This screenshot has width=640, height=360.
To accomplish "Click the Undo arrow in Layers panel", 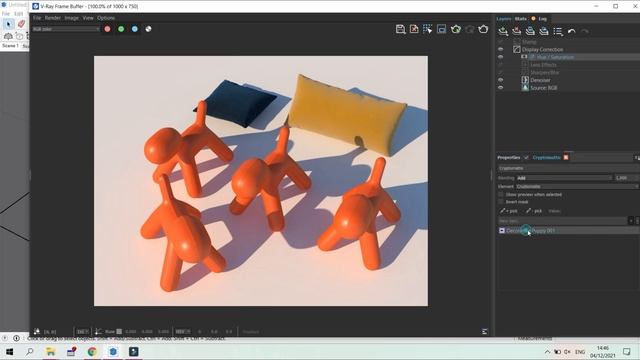I will 571,31.
